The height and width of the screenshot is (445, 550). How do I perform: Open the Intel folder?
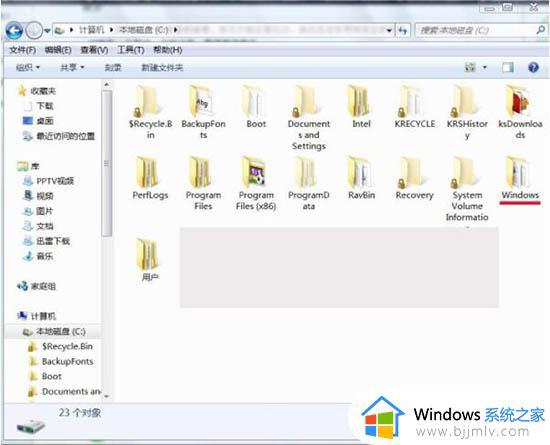tap(360, 101)
